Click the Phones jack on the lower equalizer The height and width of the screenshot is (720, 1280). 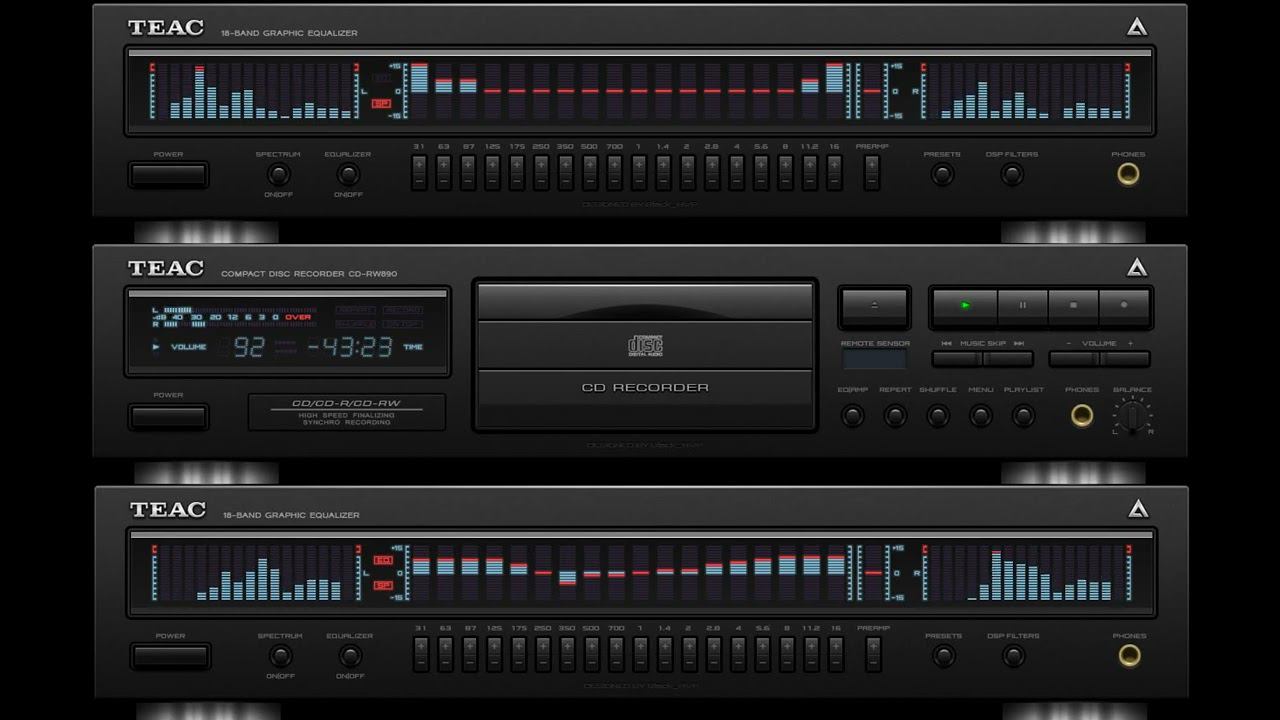pos(1129,655)
